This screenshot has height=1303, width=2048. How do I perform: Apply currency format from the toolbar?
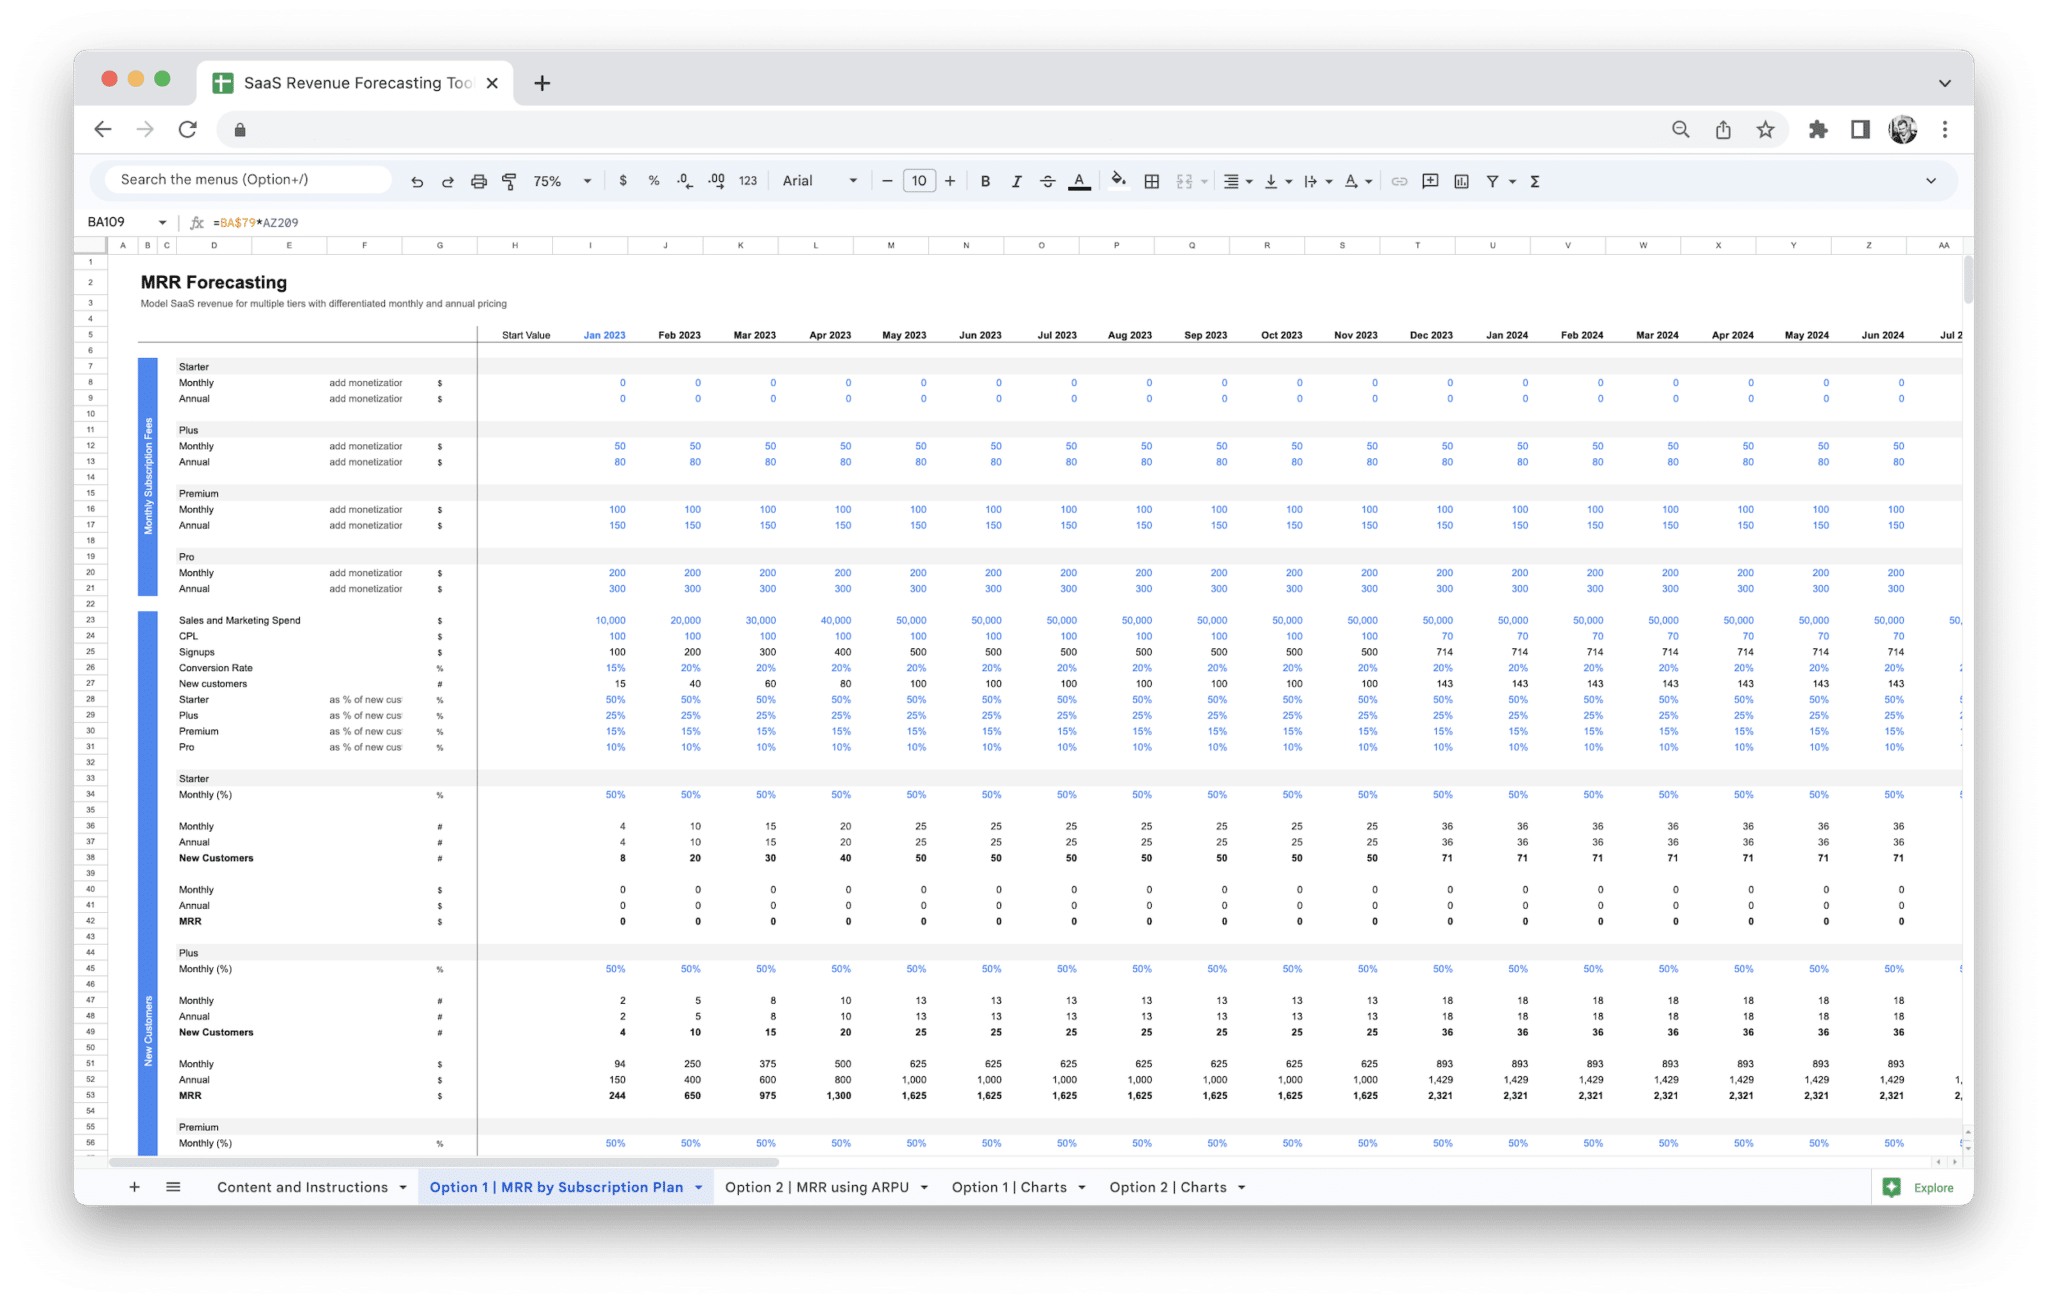click(624, 181)
